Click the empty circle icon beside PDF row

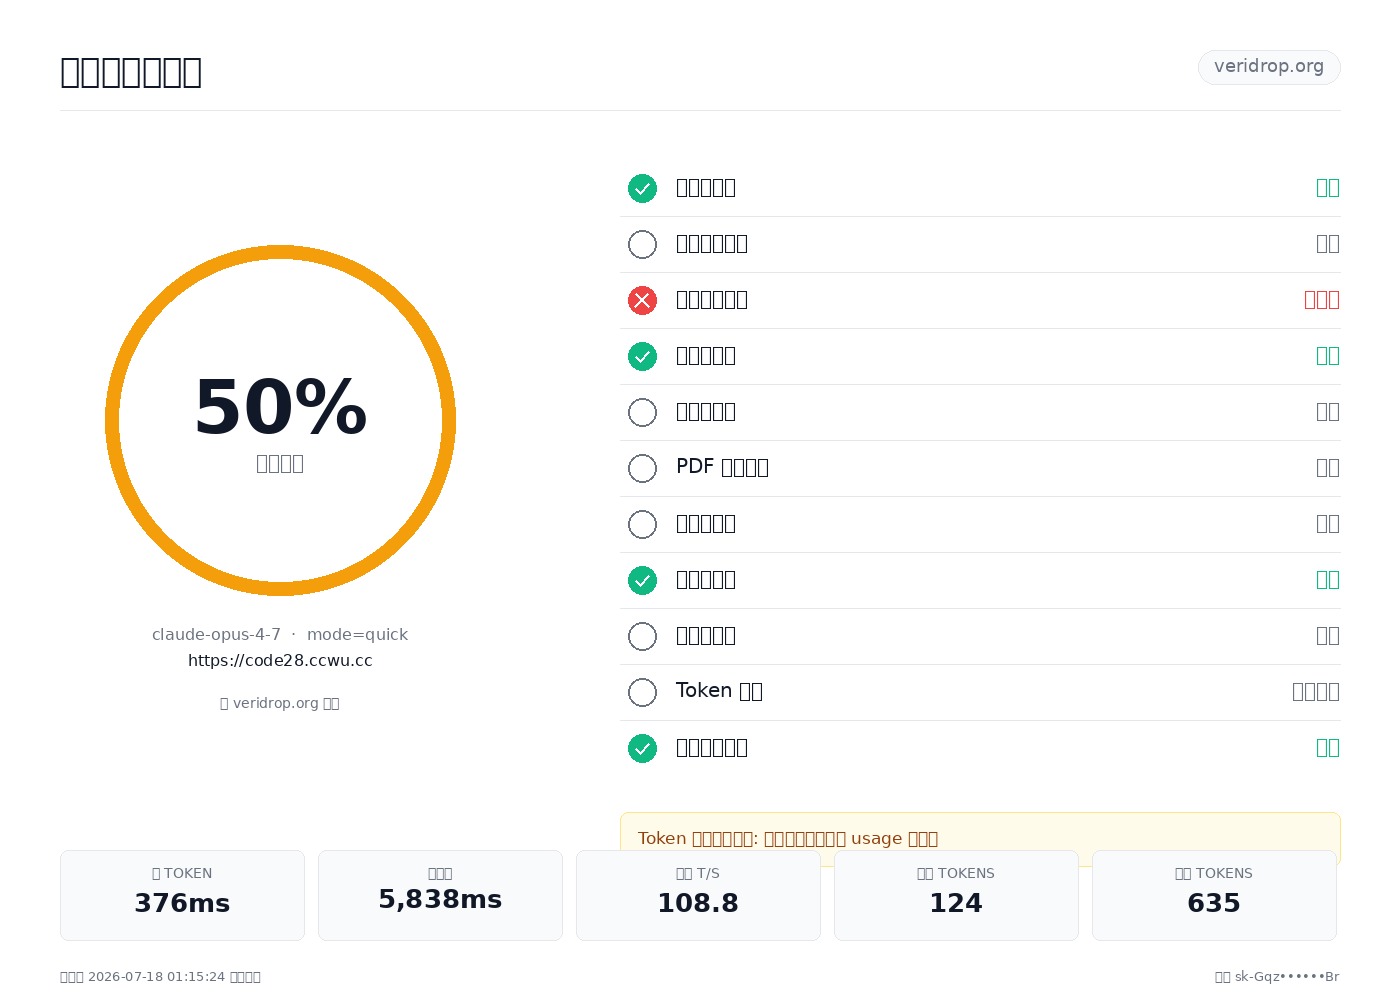click(x=642, y=468)
